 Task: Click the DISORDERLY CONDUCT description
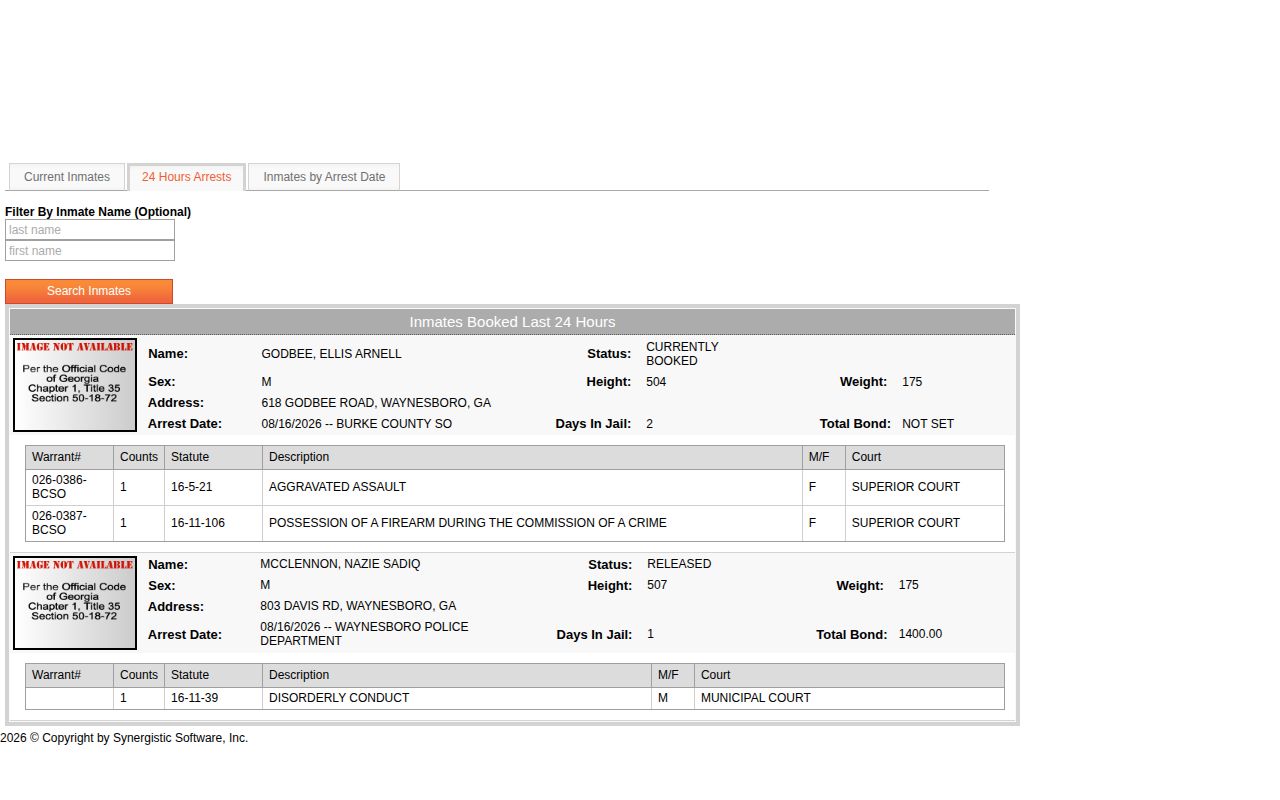pos(339,698)
